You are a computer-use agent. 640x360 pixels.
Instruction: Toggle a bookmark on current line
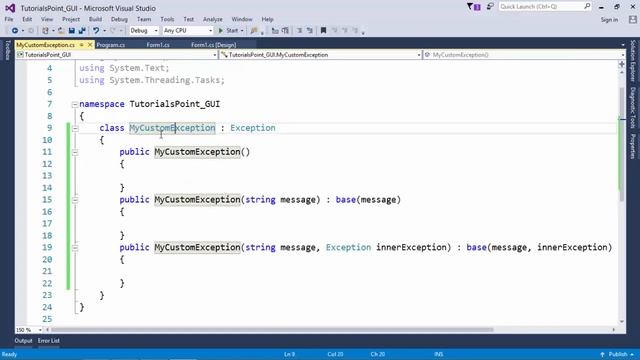pos(324,31)
